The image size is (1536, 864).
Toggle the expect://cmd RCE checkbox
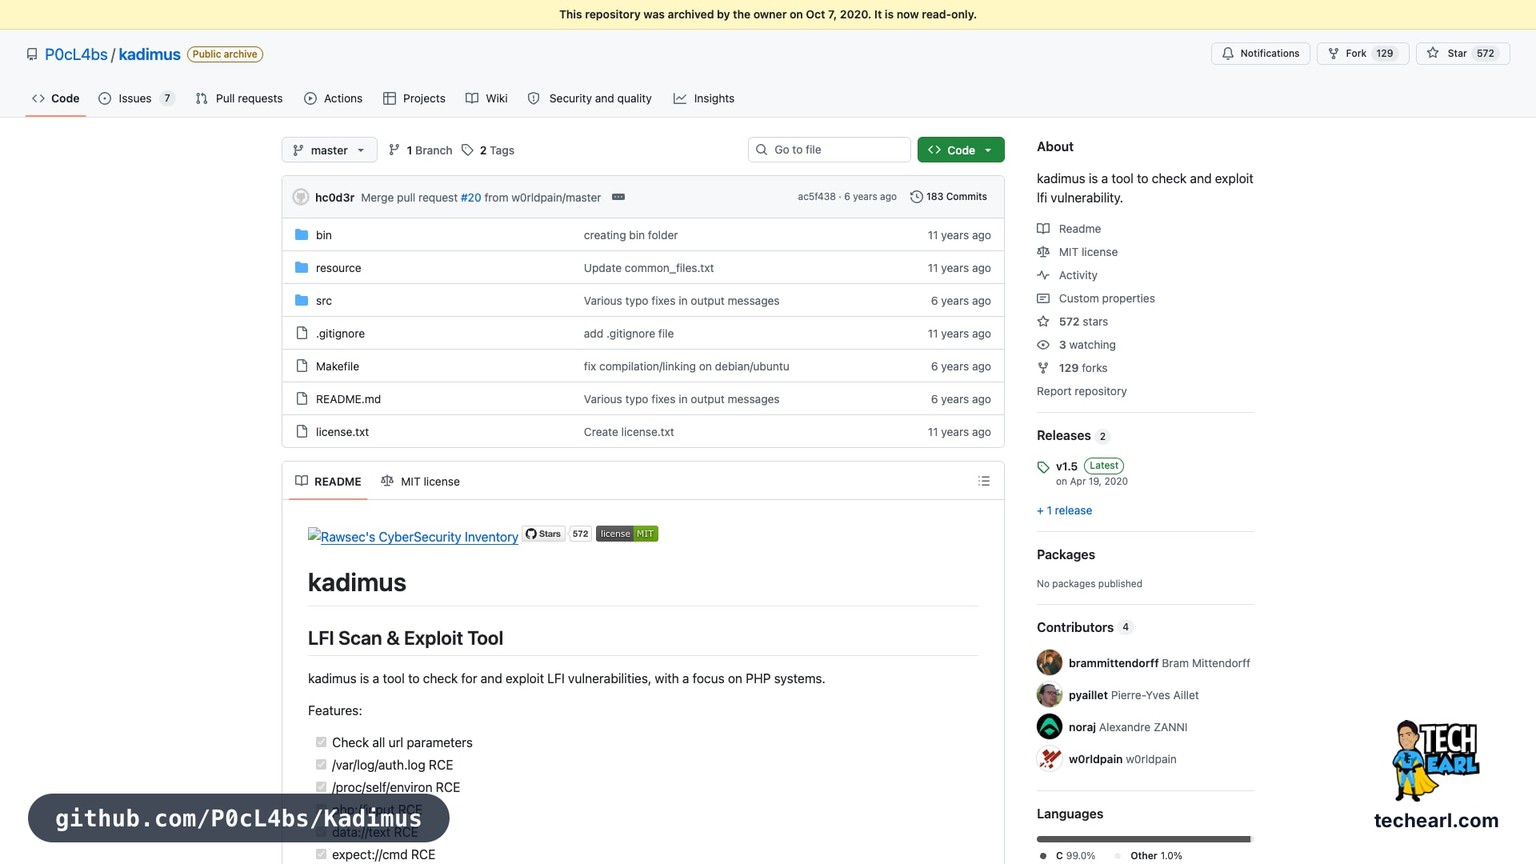click(321, 854)
